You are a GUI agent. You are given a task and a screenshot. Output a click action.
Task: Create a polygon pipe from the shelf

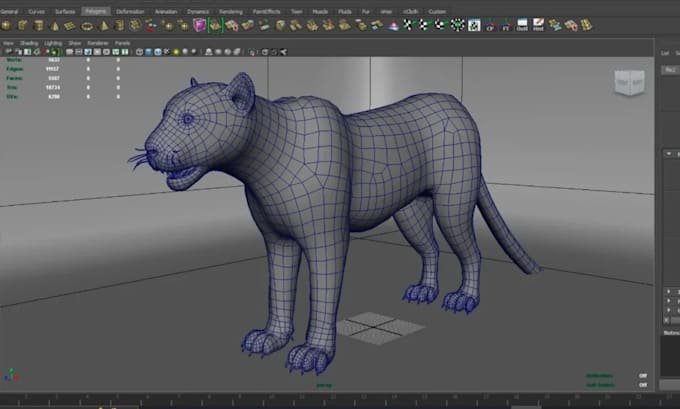point(119,26)
